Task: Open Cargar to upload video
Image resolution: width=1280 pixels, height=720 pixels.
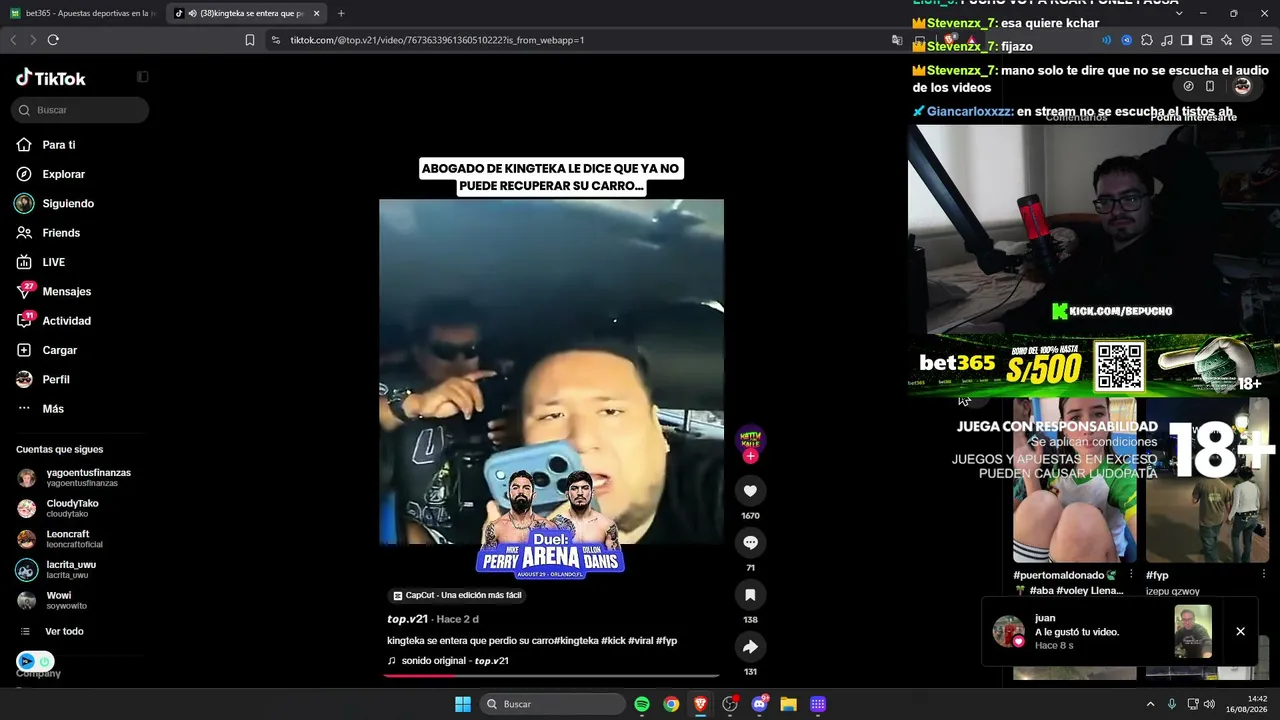Action: 47,350
